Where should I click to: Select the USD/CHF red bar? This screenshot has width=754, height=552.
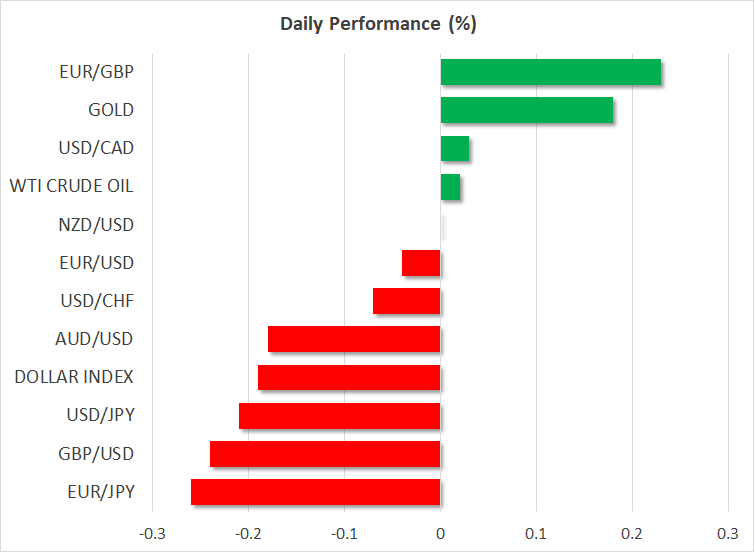tap(407, 301)
